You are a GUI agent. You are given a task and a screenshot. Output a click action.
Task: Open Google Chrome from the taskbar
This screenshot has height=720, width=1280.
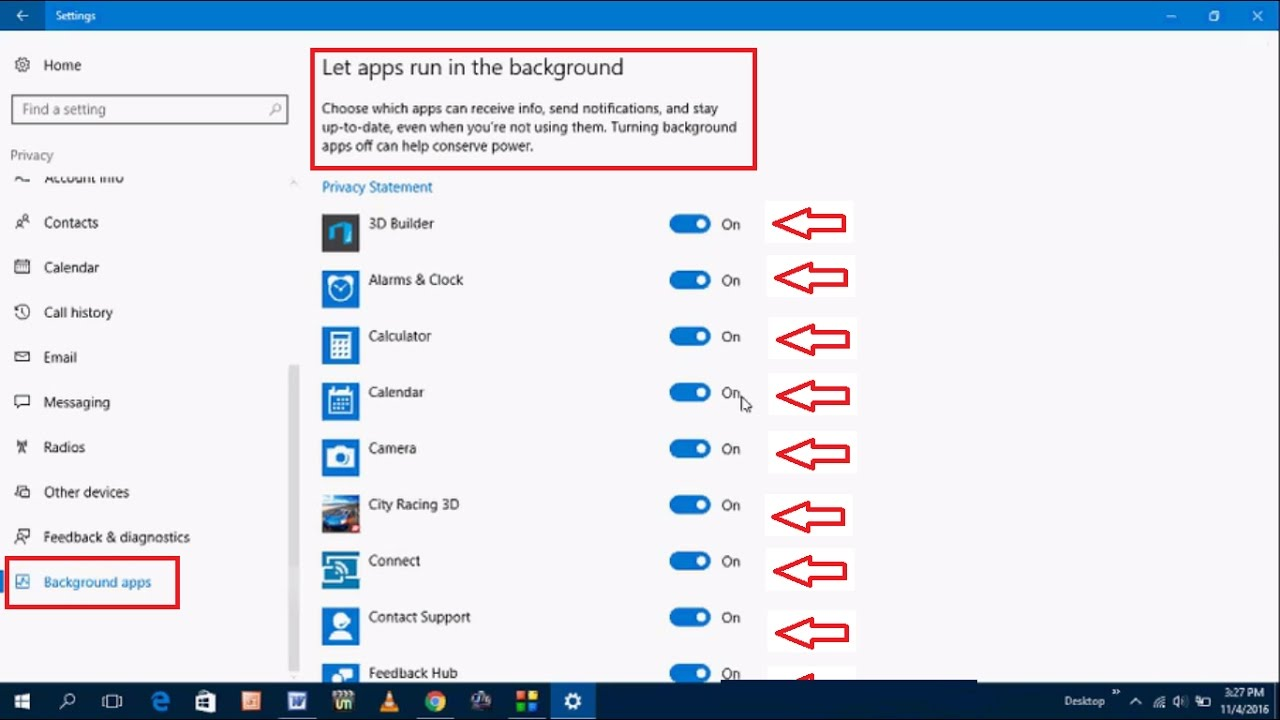coord(434,701)
